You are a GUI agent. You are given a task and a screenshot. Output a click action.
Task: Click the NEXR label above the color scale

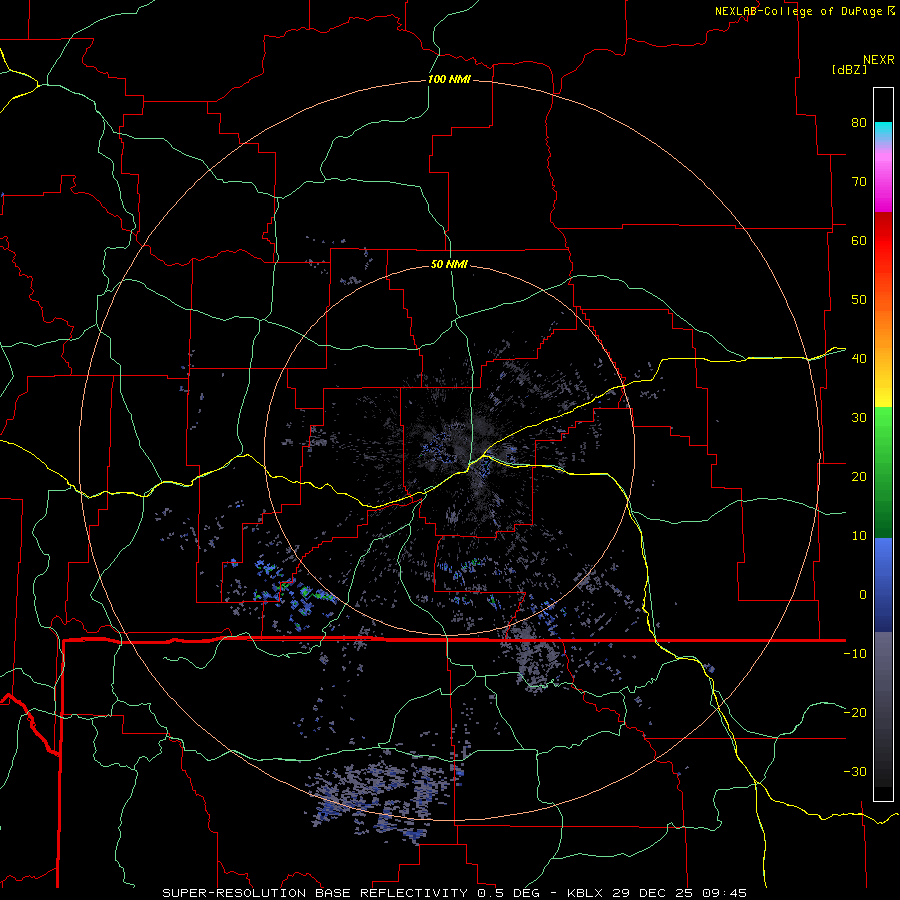tap(878, 60)
